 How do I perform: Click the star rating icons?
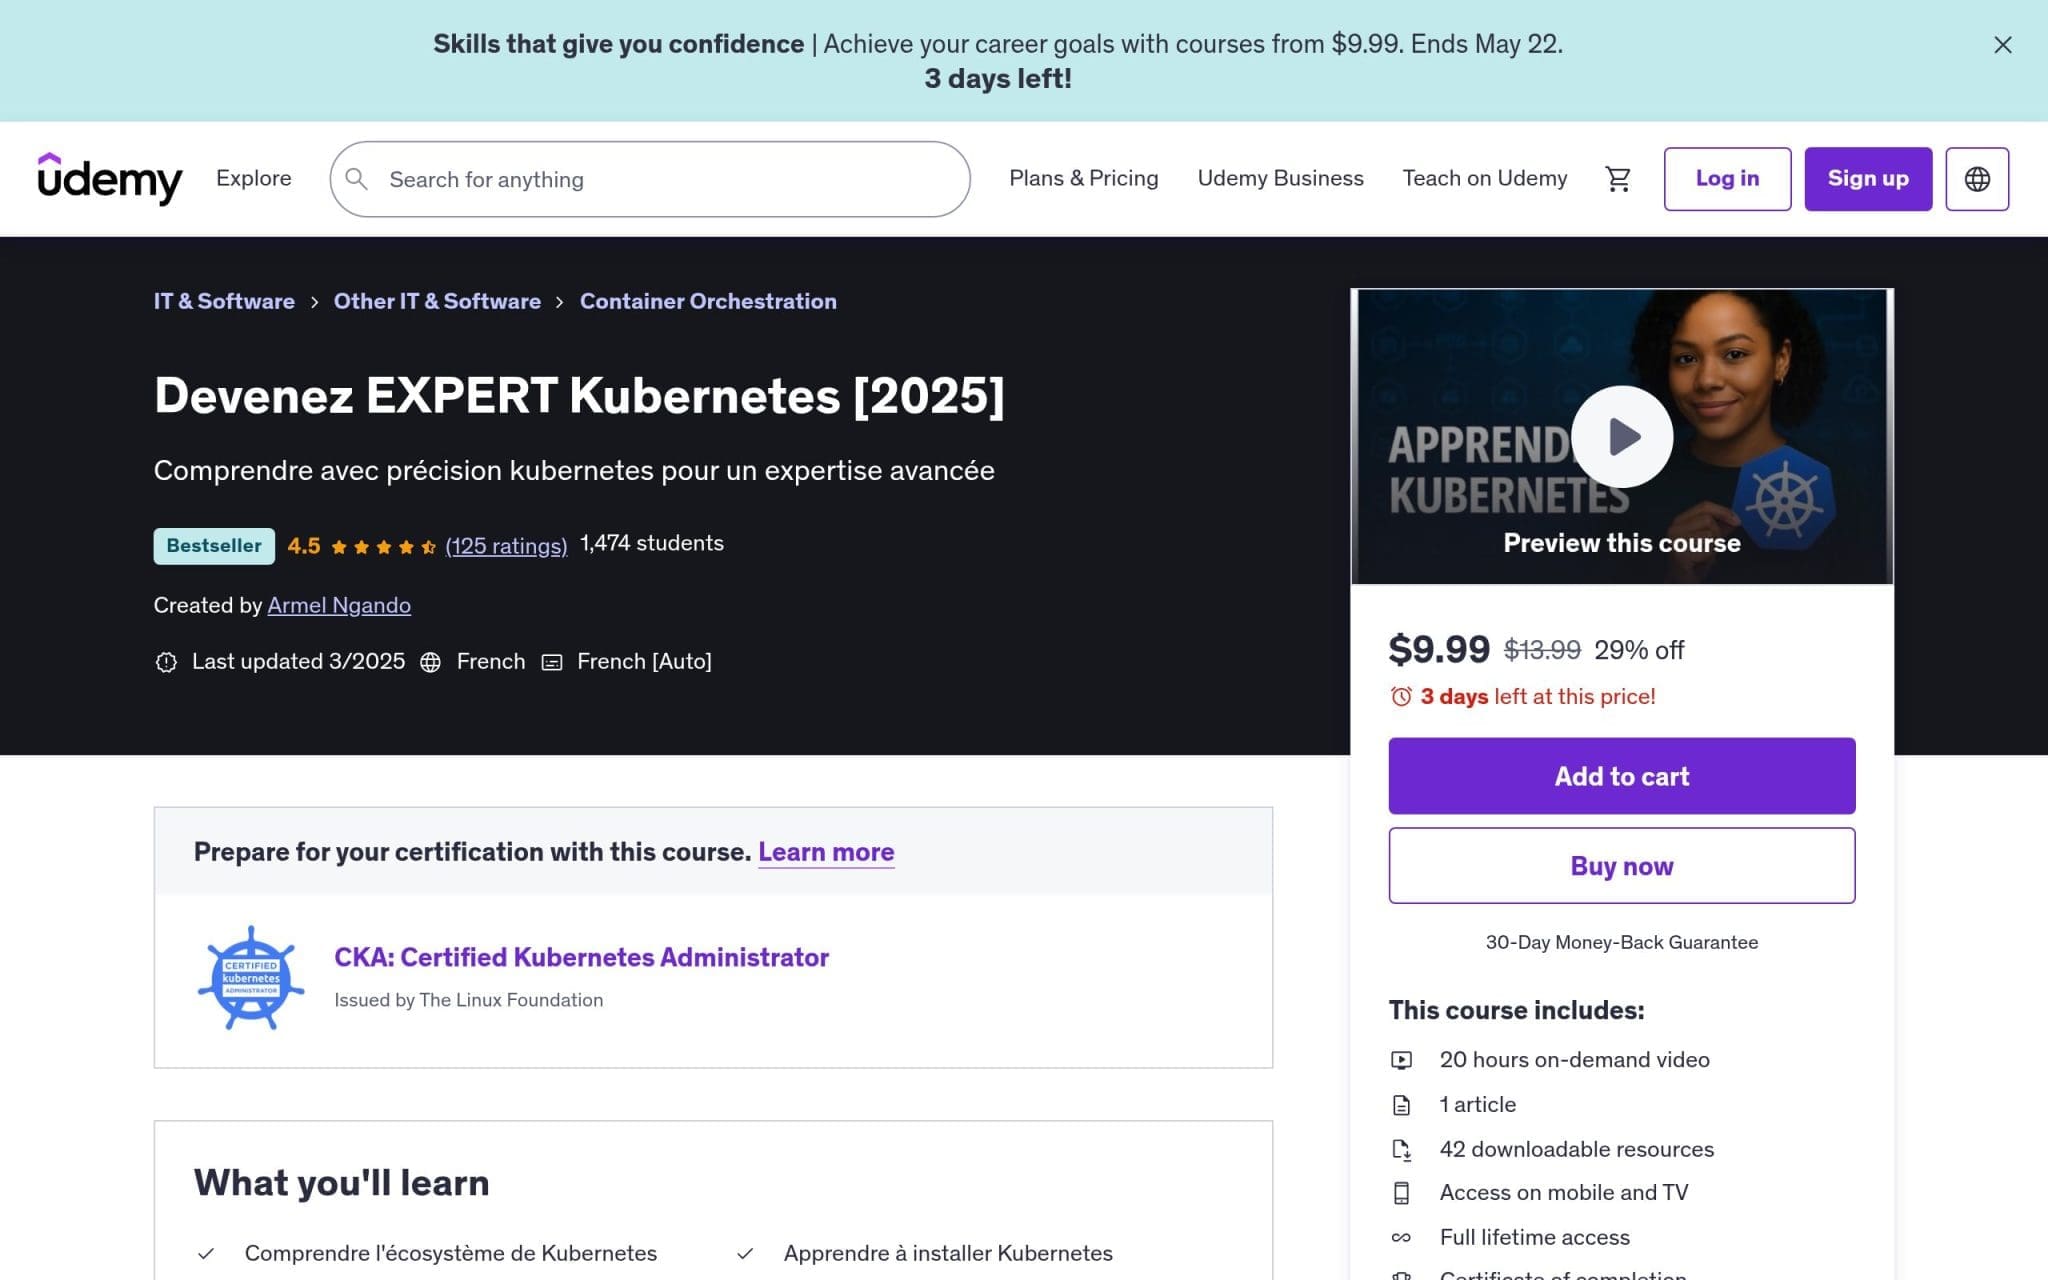(383, 547)
